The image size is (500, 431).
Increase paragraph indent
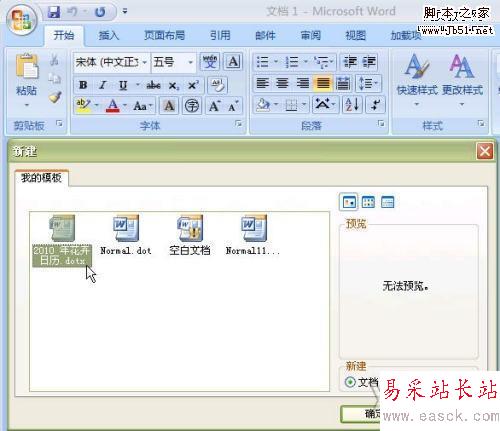(x=369, y=62)
